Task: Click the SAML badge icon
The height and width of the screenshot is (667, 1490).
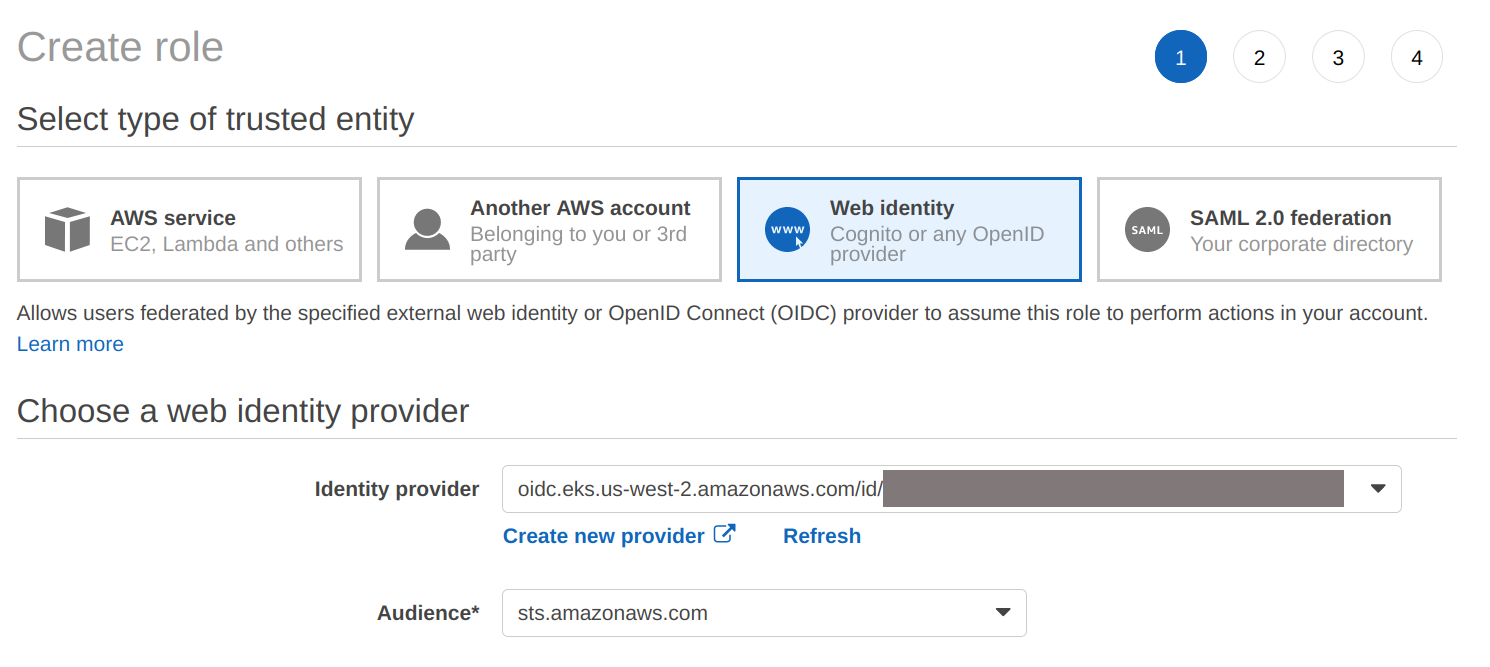Action: (x=1147, y=230)
